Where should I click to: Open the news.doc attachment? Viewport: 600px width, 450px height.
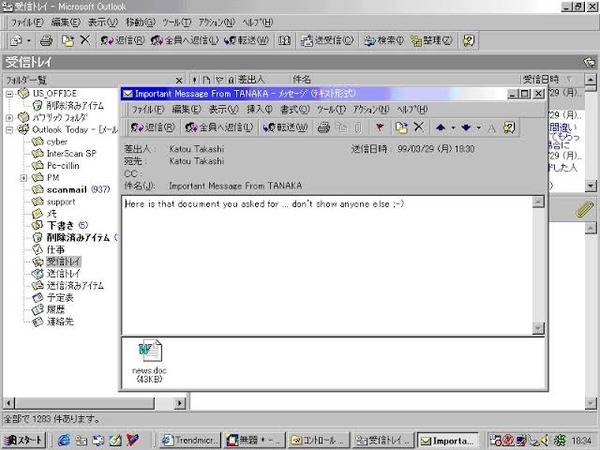pos(150,360)
